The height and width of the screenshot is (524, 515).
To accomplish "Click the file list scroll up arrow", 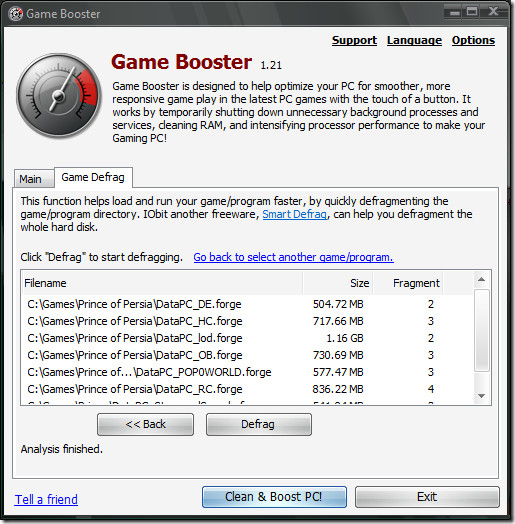I will click(x=481, y=279).
